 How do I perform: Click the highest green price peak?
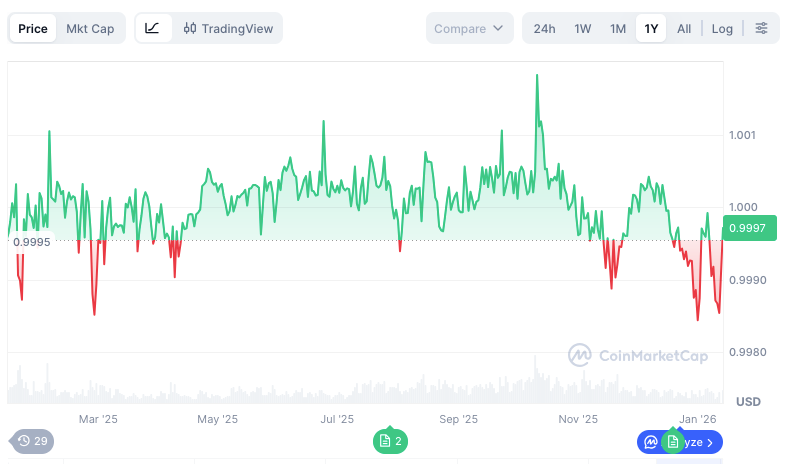coord(537,76)
